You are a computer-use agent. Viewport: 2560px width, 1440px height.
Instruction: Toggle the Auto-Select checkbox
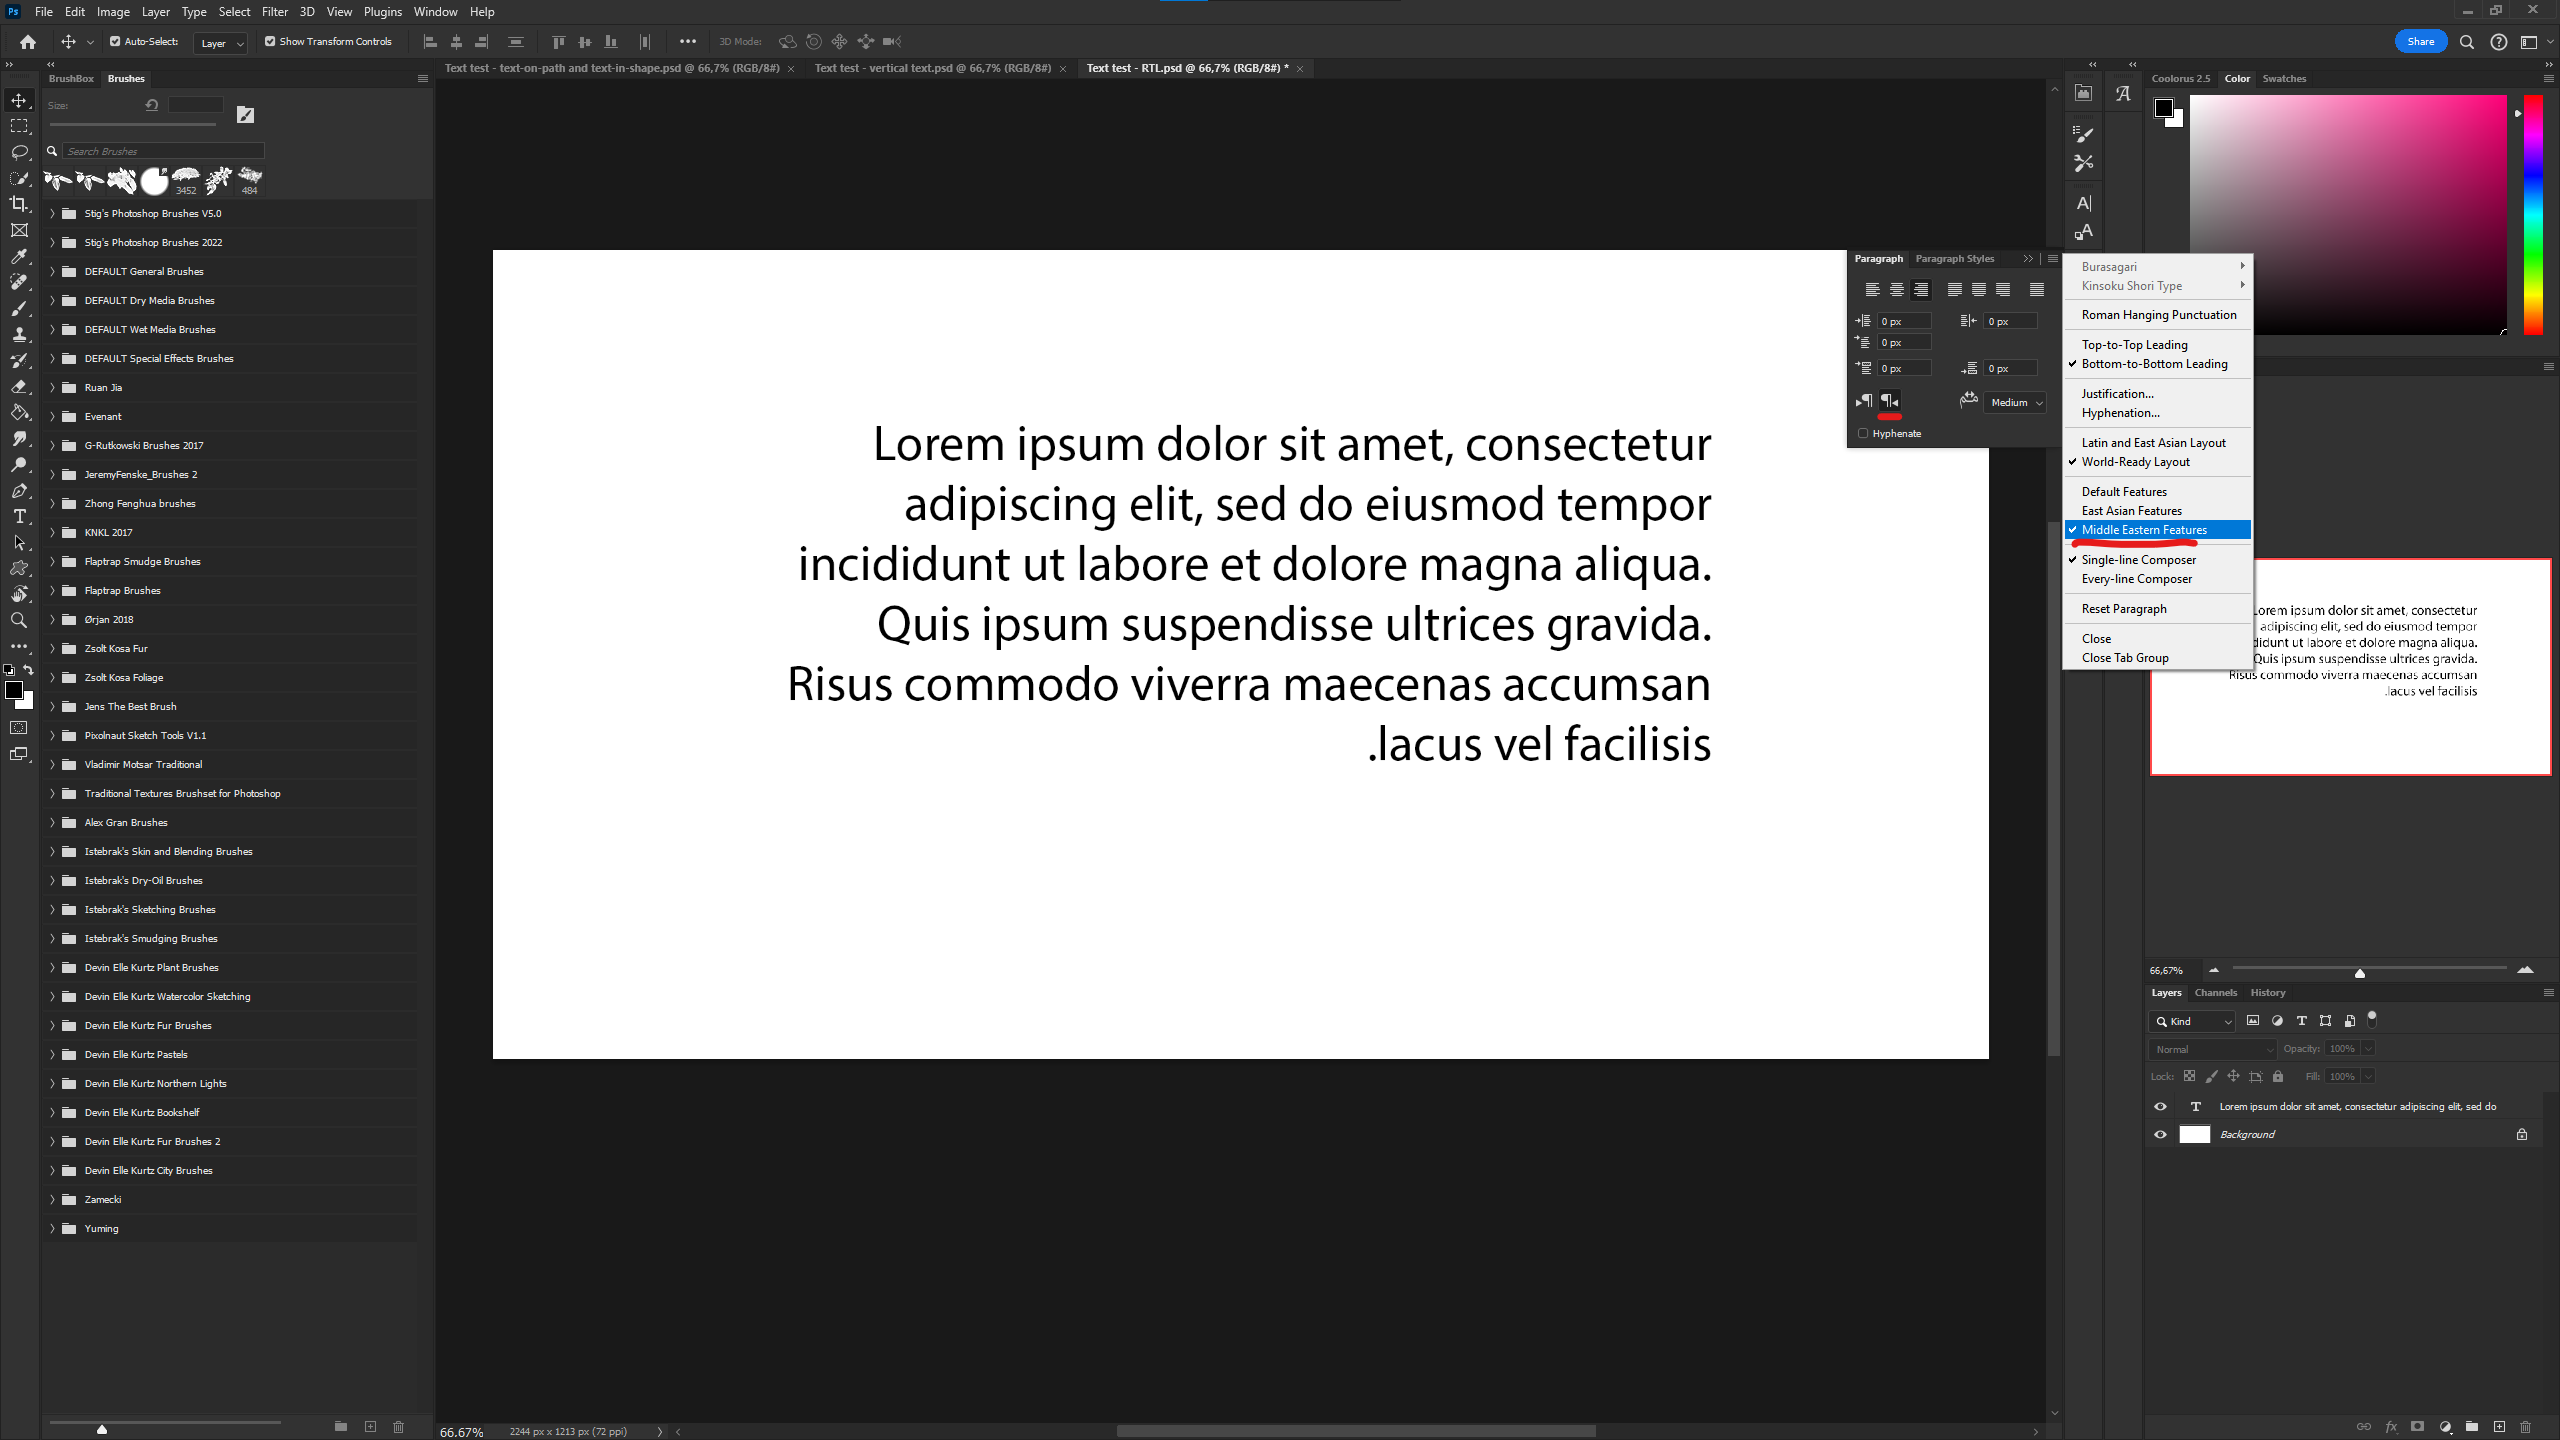(x=115, y=42)
